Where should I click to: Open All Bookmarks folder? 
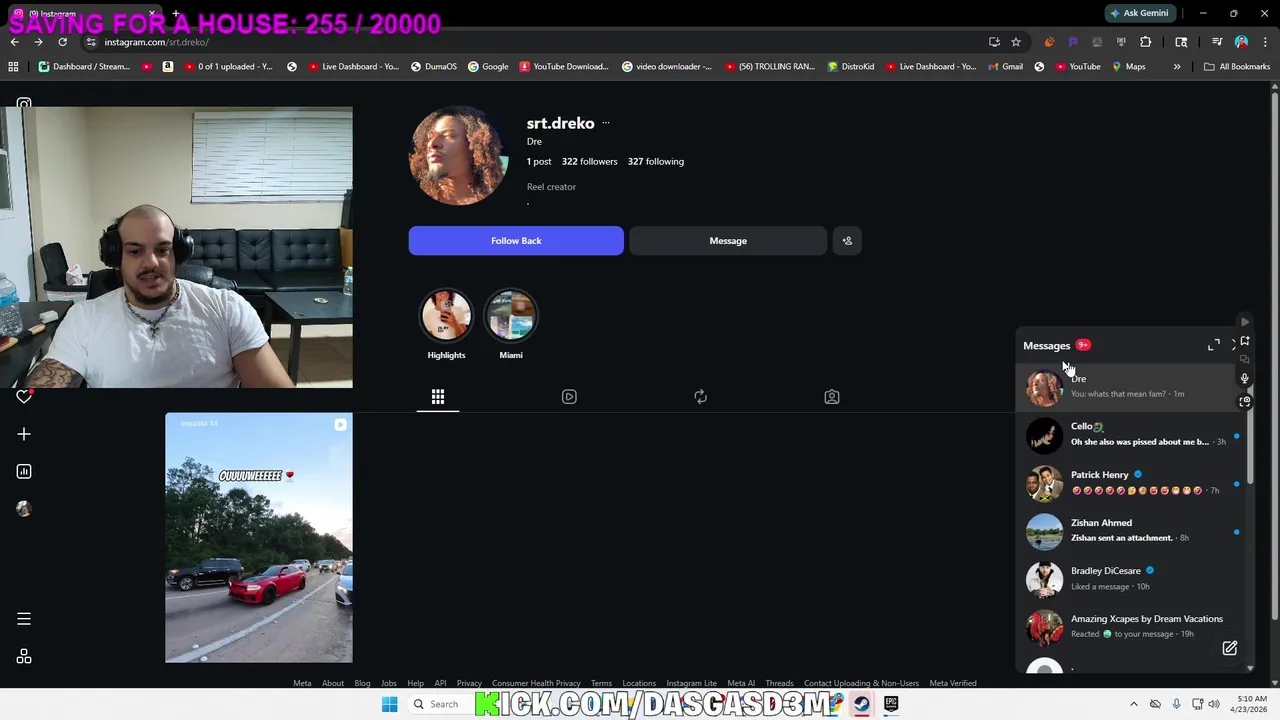coord(1237,67)
